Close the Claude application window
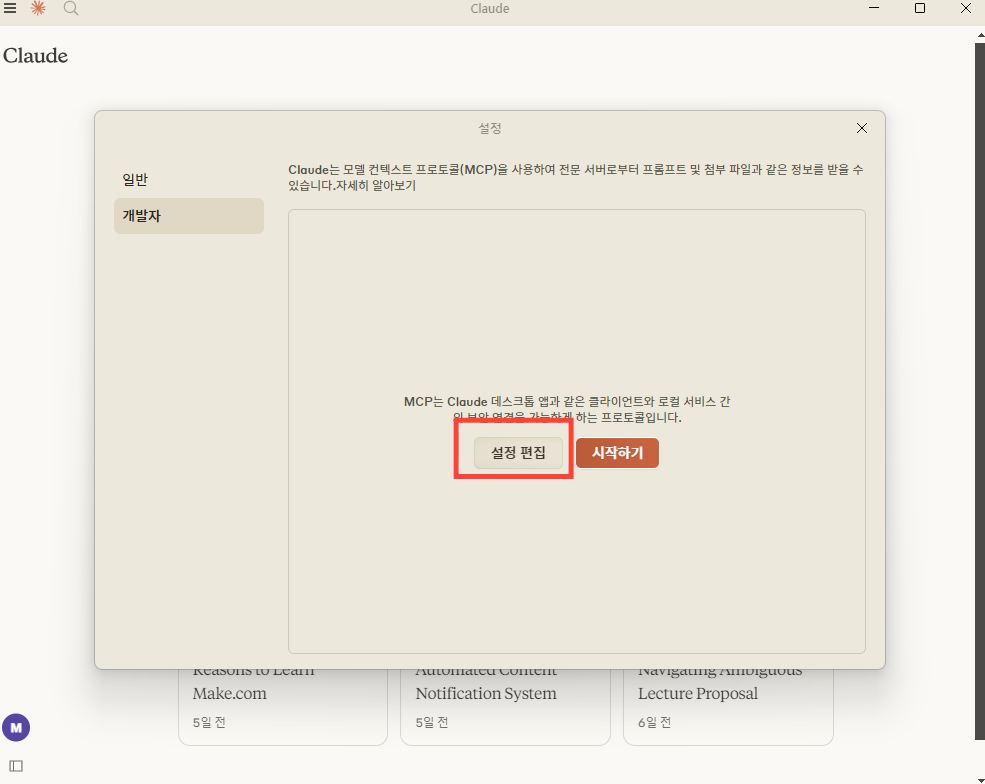The image size is (985, 784). click(x=966, y=8)
